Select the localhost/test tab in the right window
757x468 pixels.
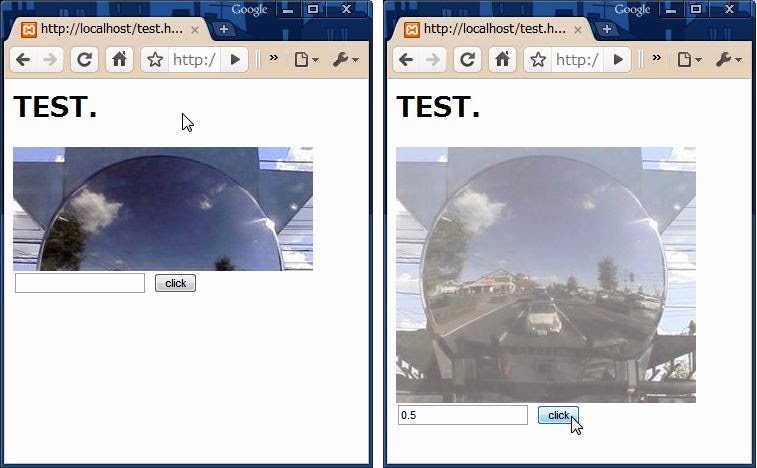[x=493, y=29]
